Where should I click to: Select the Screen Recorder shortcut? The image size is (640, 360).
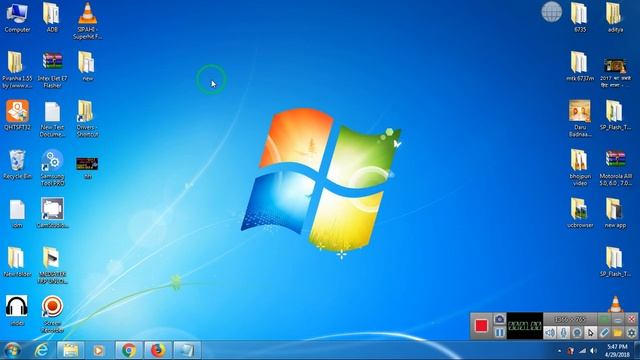(x=52, y=313)
